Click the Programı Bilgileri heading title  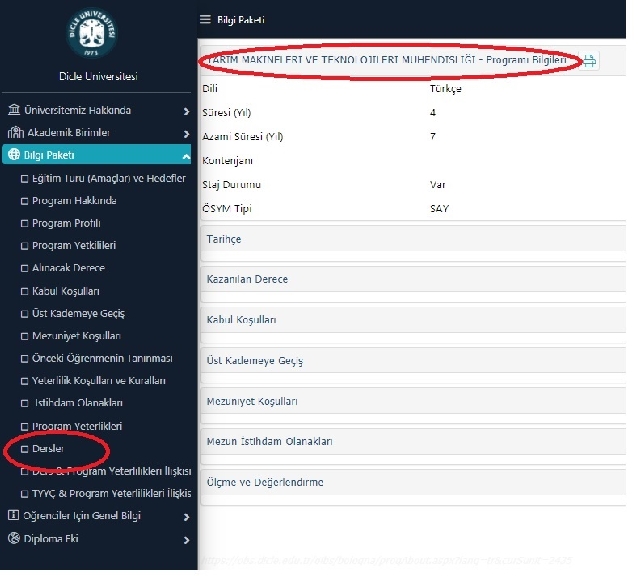[x=386, y=60]
